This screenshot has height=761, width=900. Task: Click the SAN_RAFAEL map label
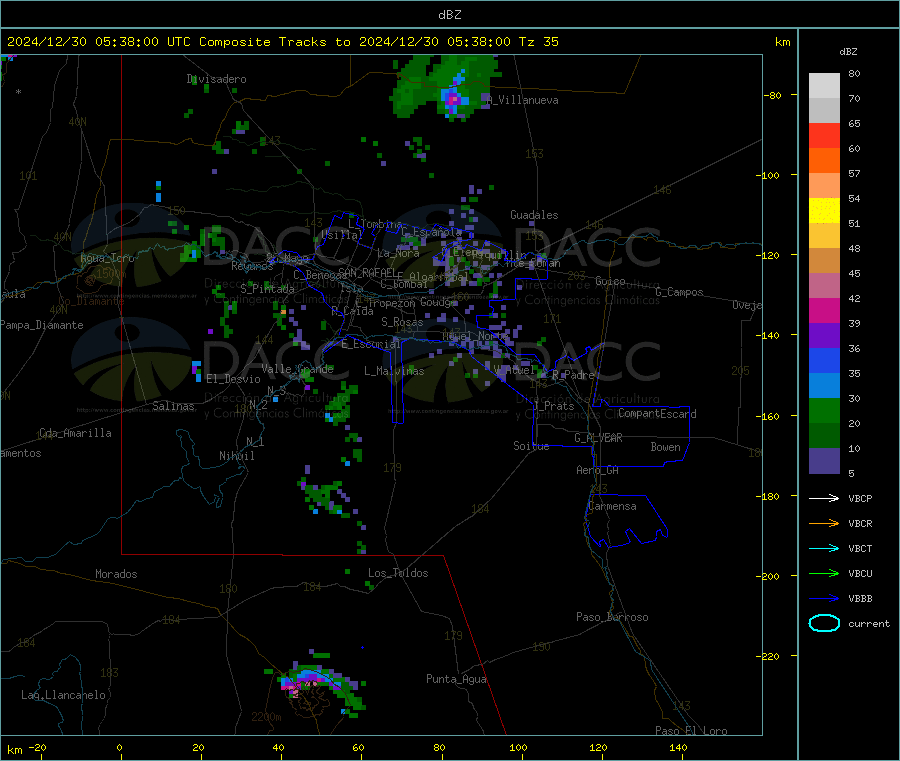pos(367,273)
